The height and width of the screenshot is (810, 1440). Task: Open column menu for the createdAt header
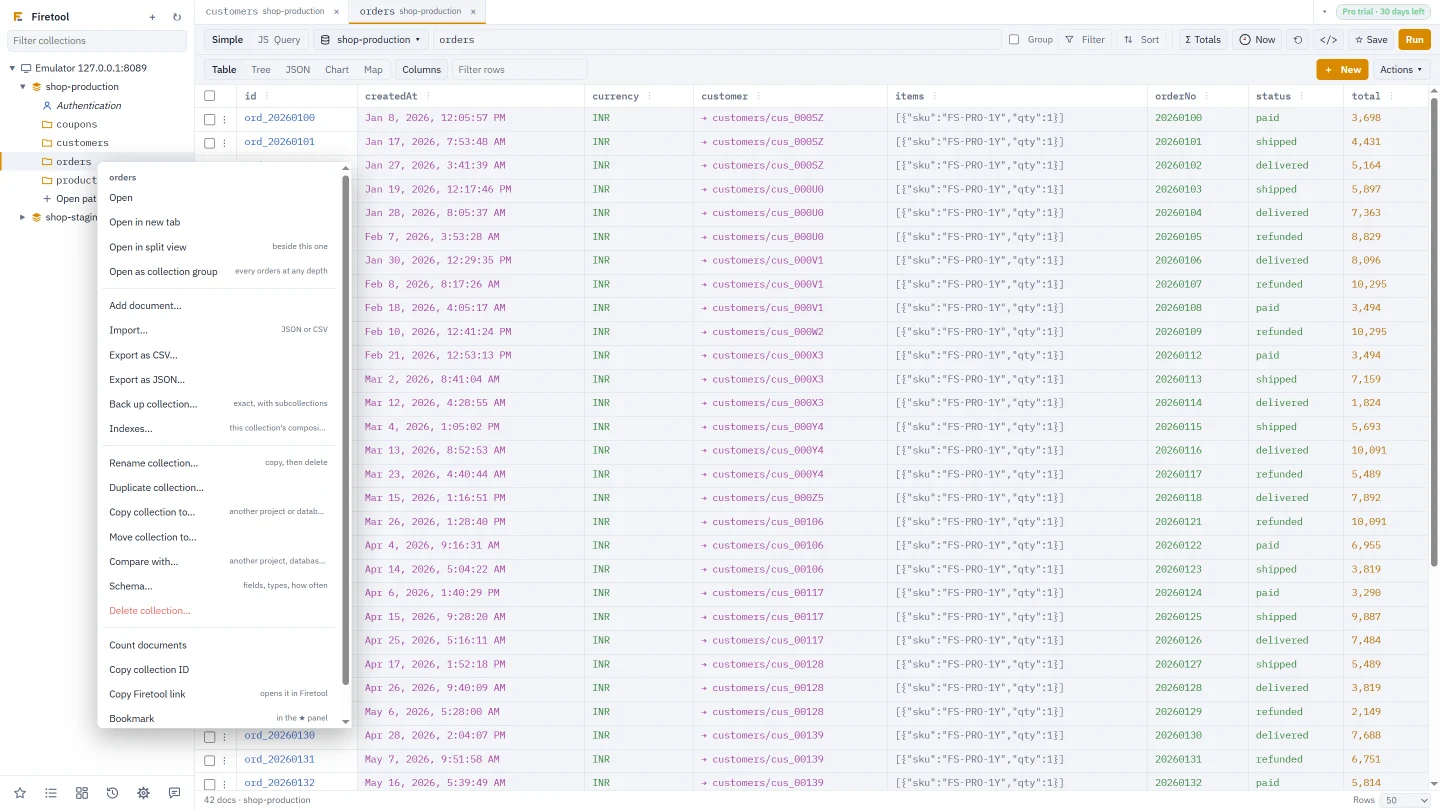click(x=429, y=97)
